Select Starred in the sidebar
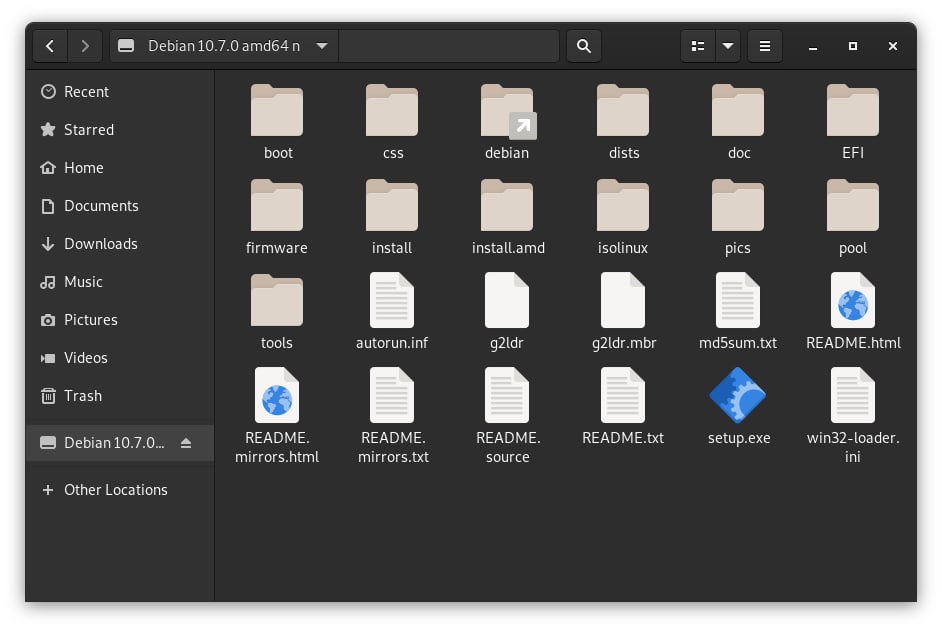Image resolution: width=942 pixels, height=630 pixels. click(x=120, y=130)
